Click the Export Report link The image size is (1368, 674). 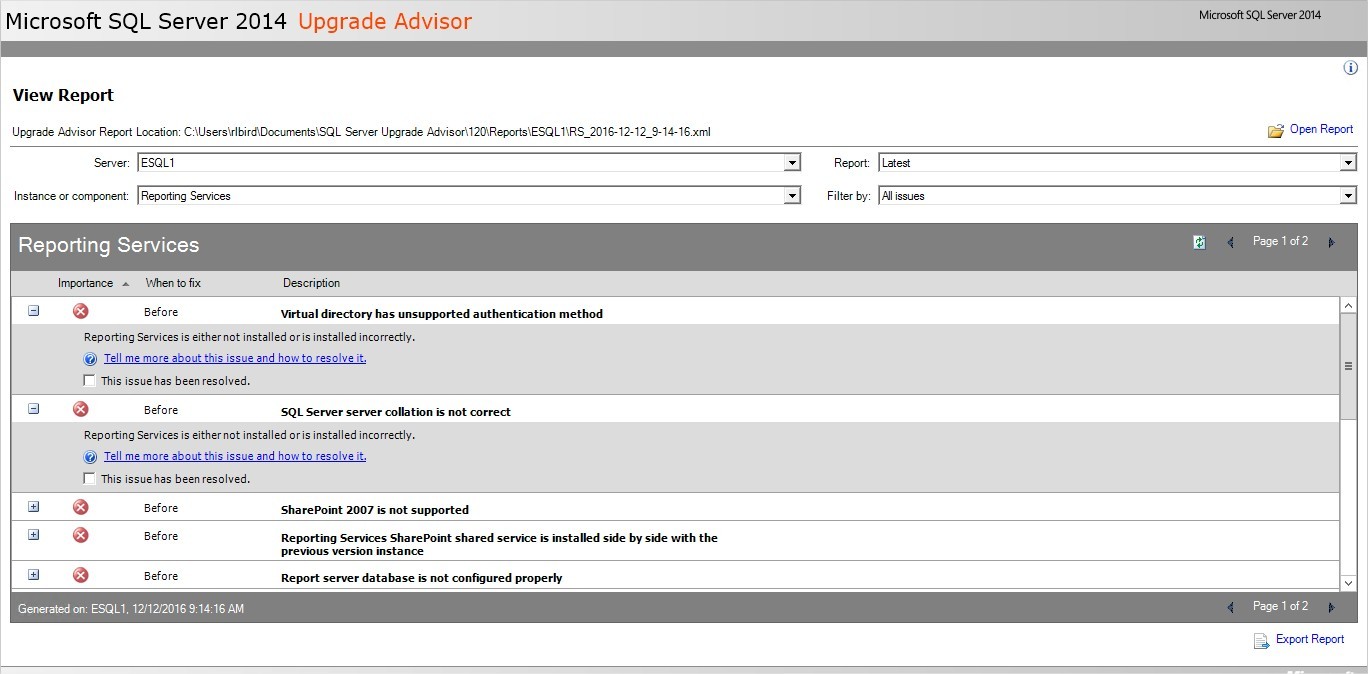(1310, 639)
